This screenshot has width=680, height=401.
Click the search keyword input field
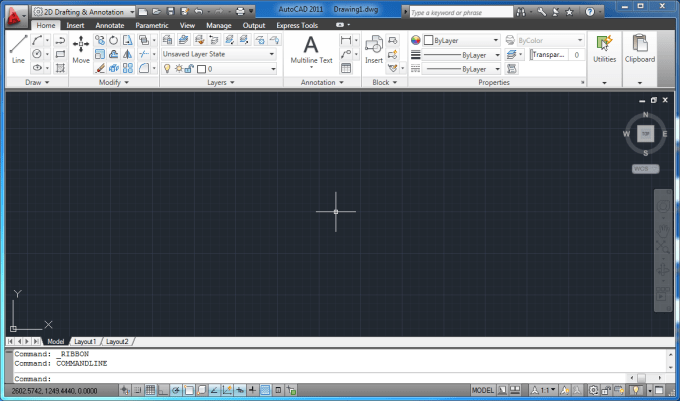coord(461,12)
